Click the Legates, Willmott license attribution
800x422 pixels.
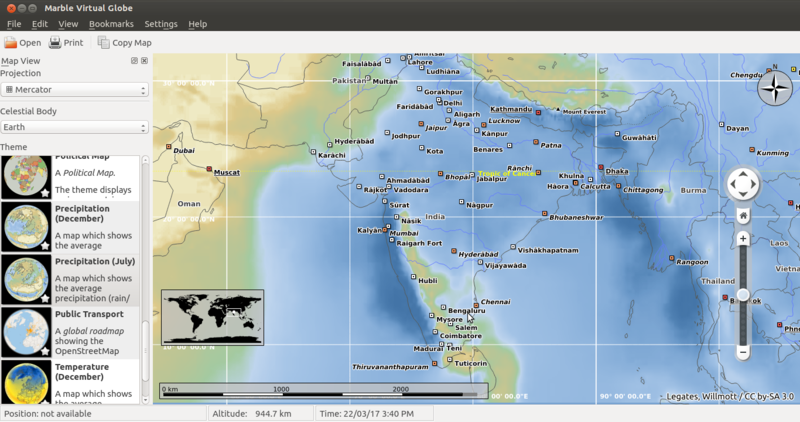point(730,396)
